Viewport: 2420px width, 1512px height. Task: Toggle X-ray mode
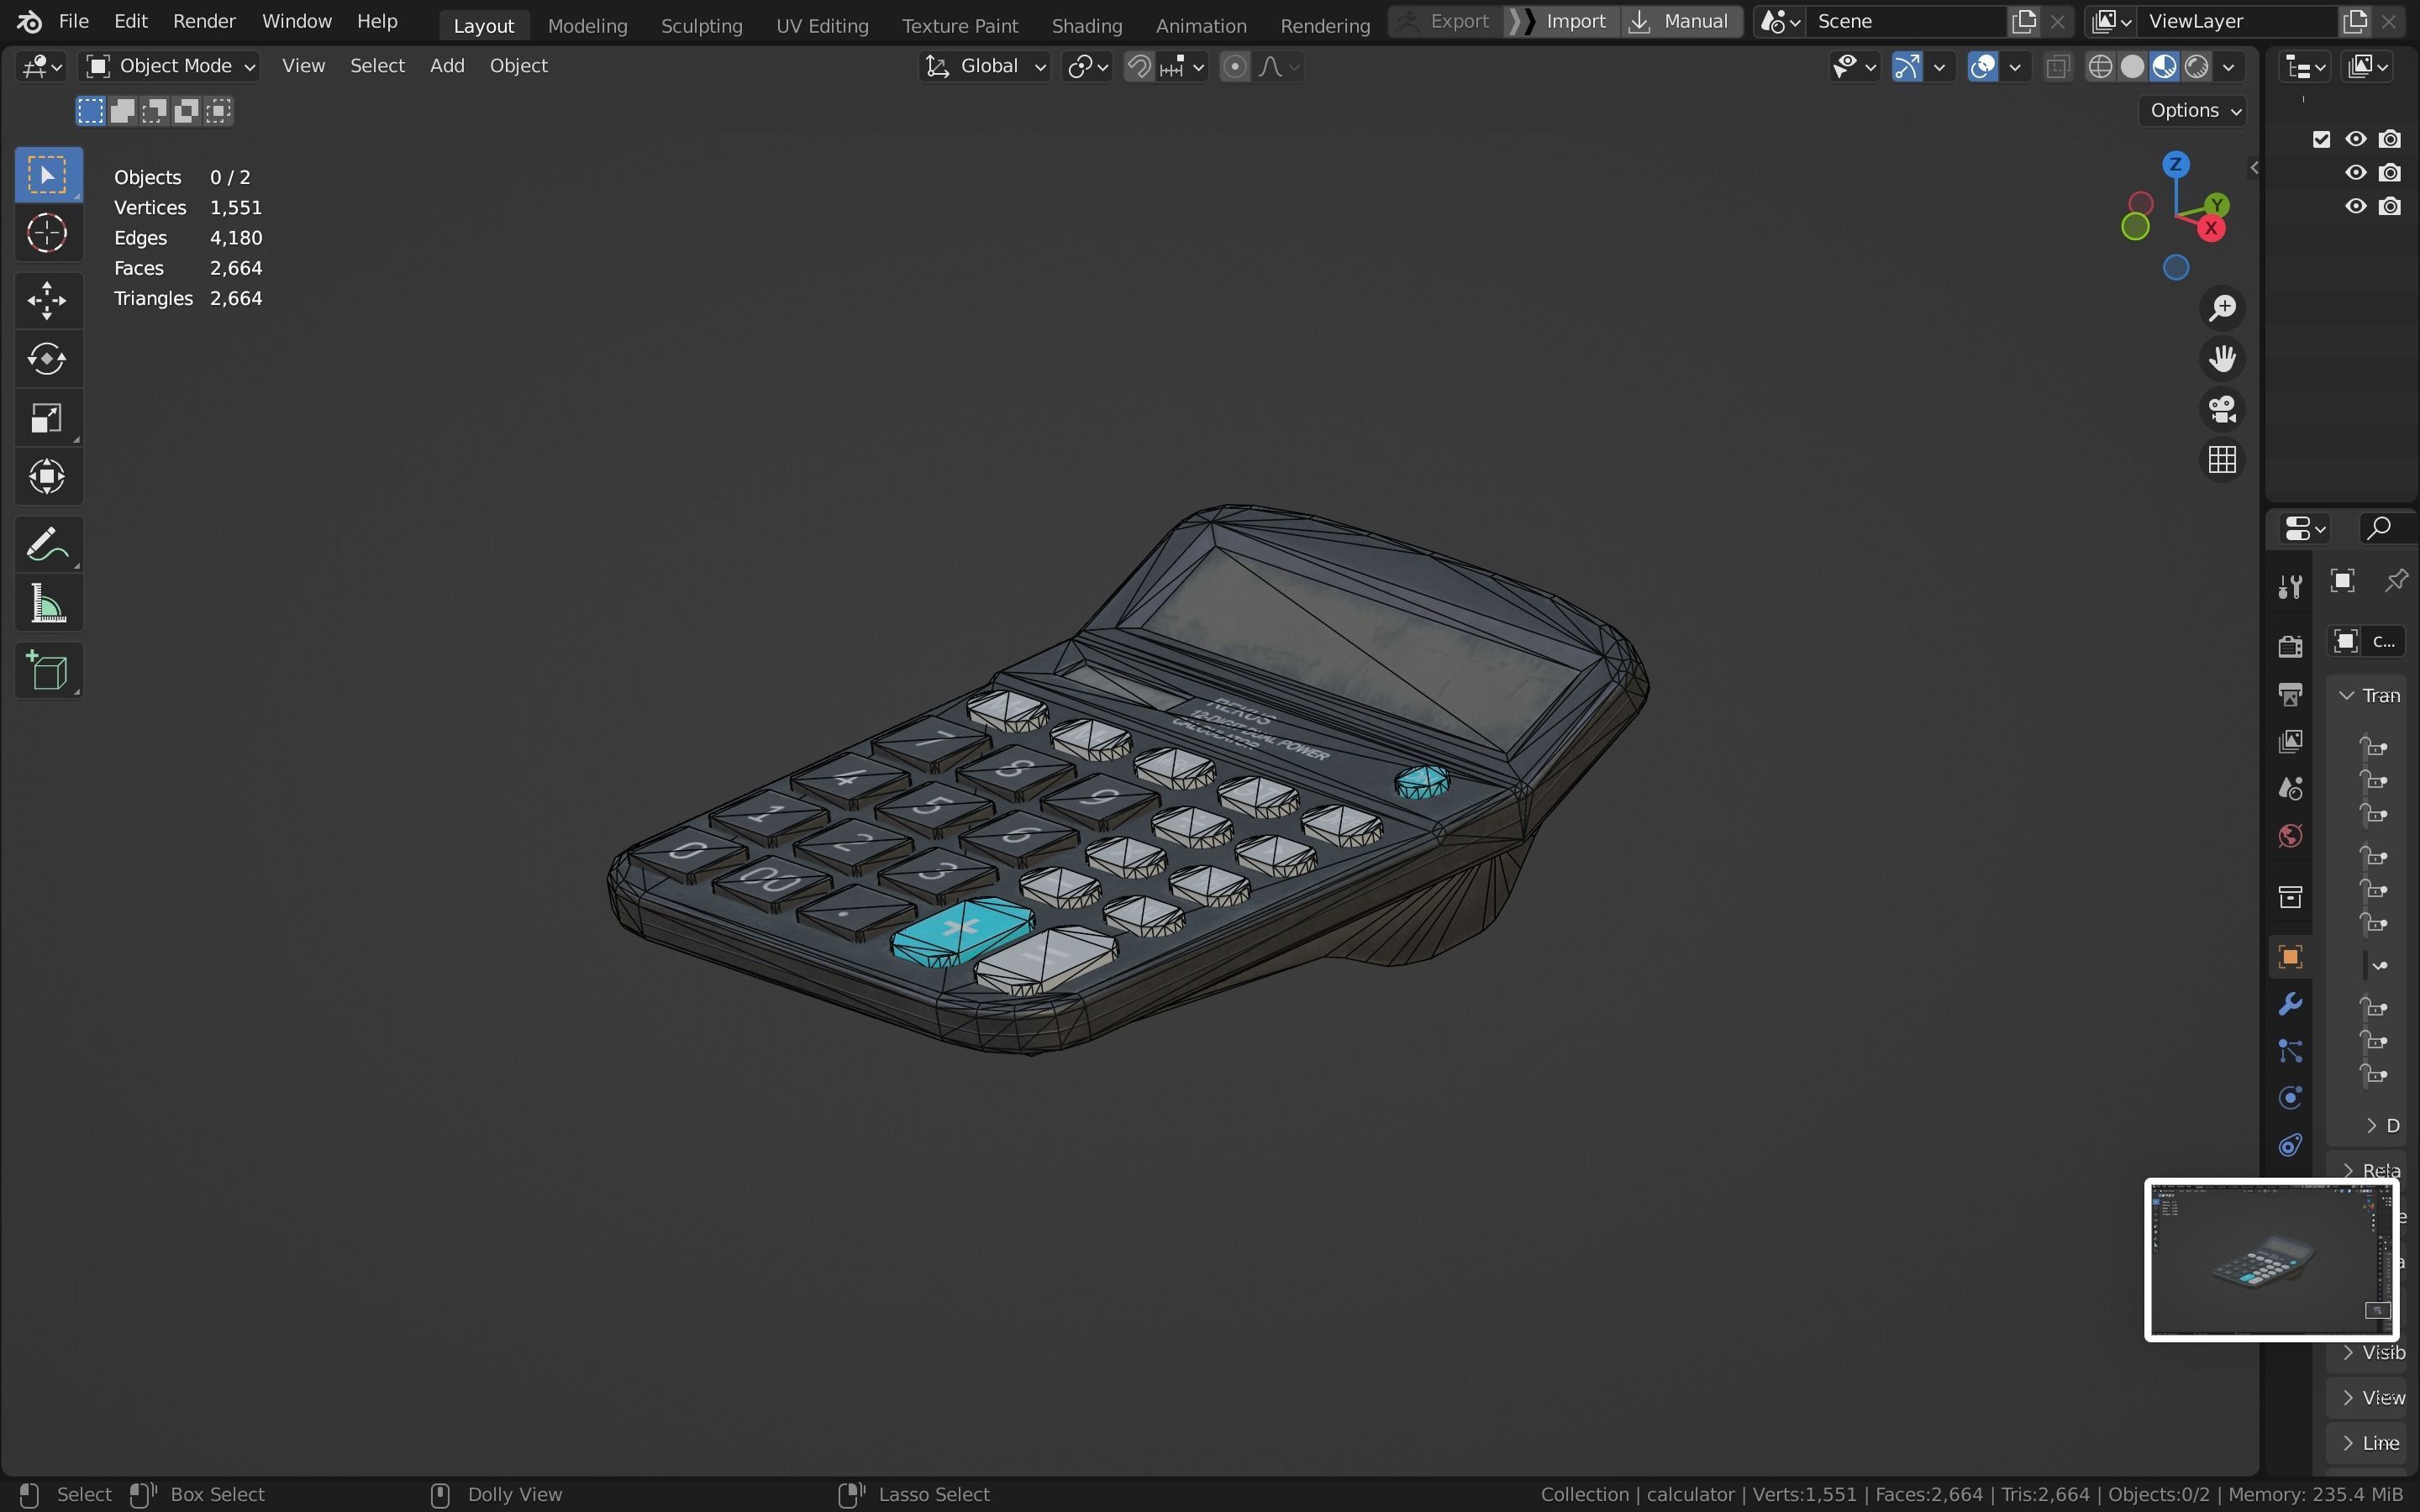click(x=2057, y=67)
